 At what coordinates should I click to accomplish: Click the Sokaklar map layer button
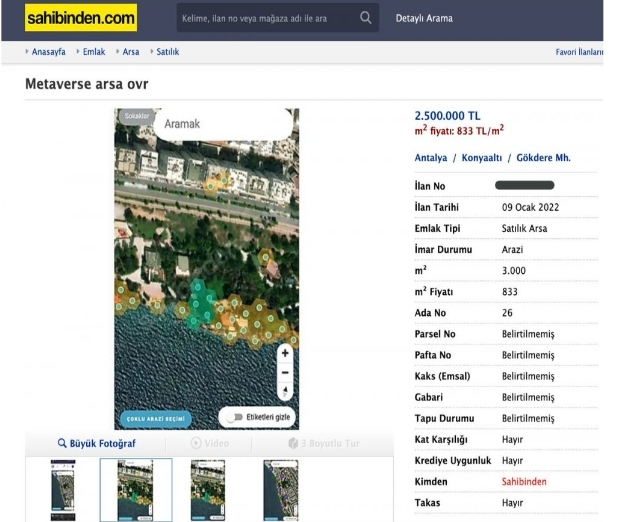pyautogui.click(x=134, y=116)
